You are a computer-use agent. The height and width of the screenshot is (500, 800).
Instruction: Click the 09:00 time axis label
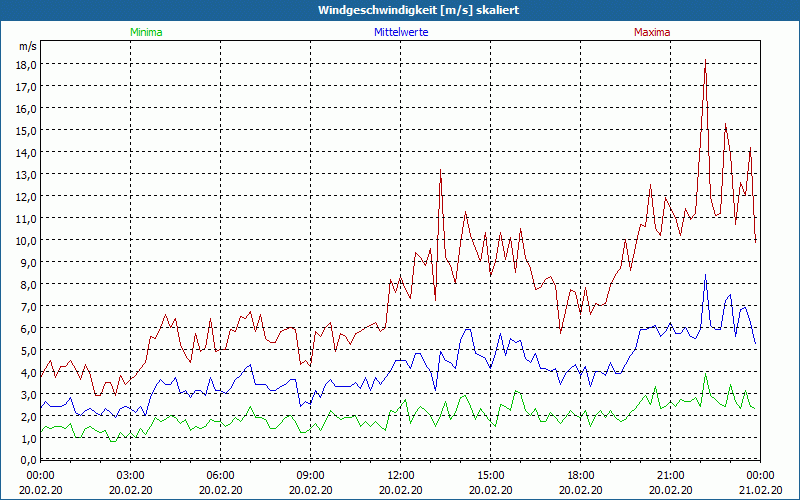(310, 475)
